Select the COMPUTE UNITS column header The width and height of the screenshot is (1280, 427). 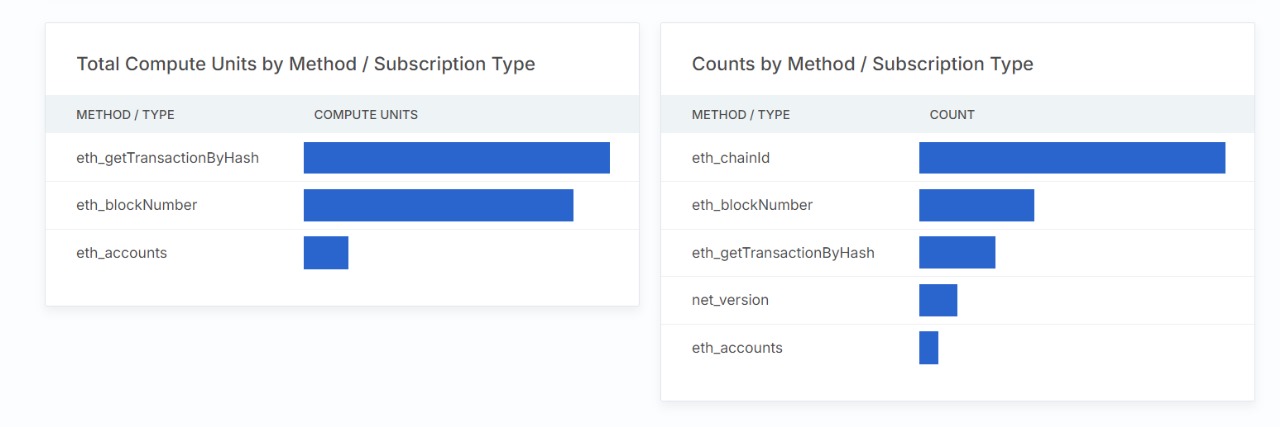pos(366,115)
